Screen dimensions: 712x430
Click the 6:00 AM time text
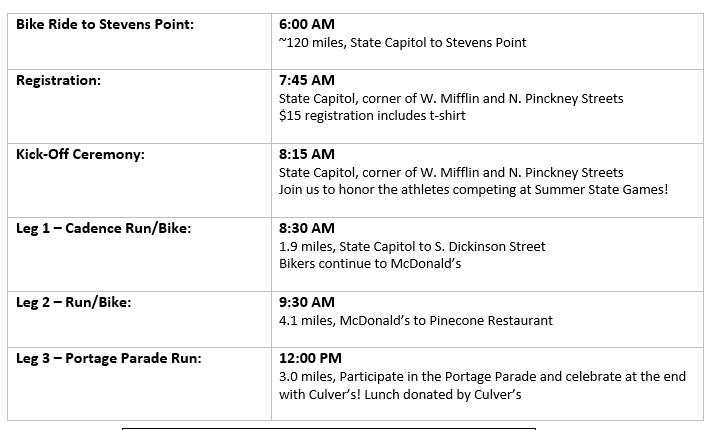tap(307, 24)
